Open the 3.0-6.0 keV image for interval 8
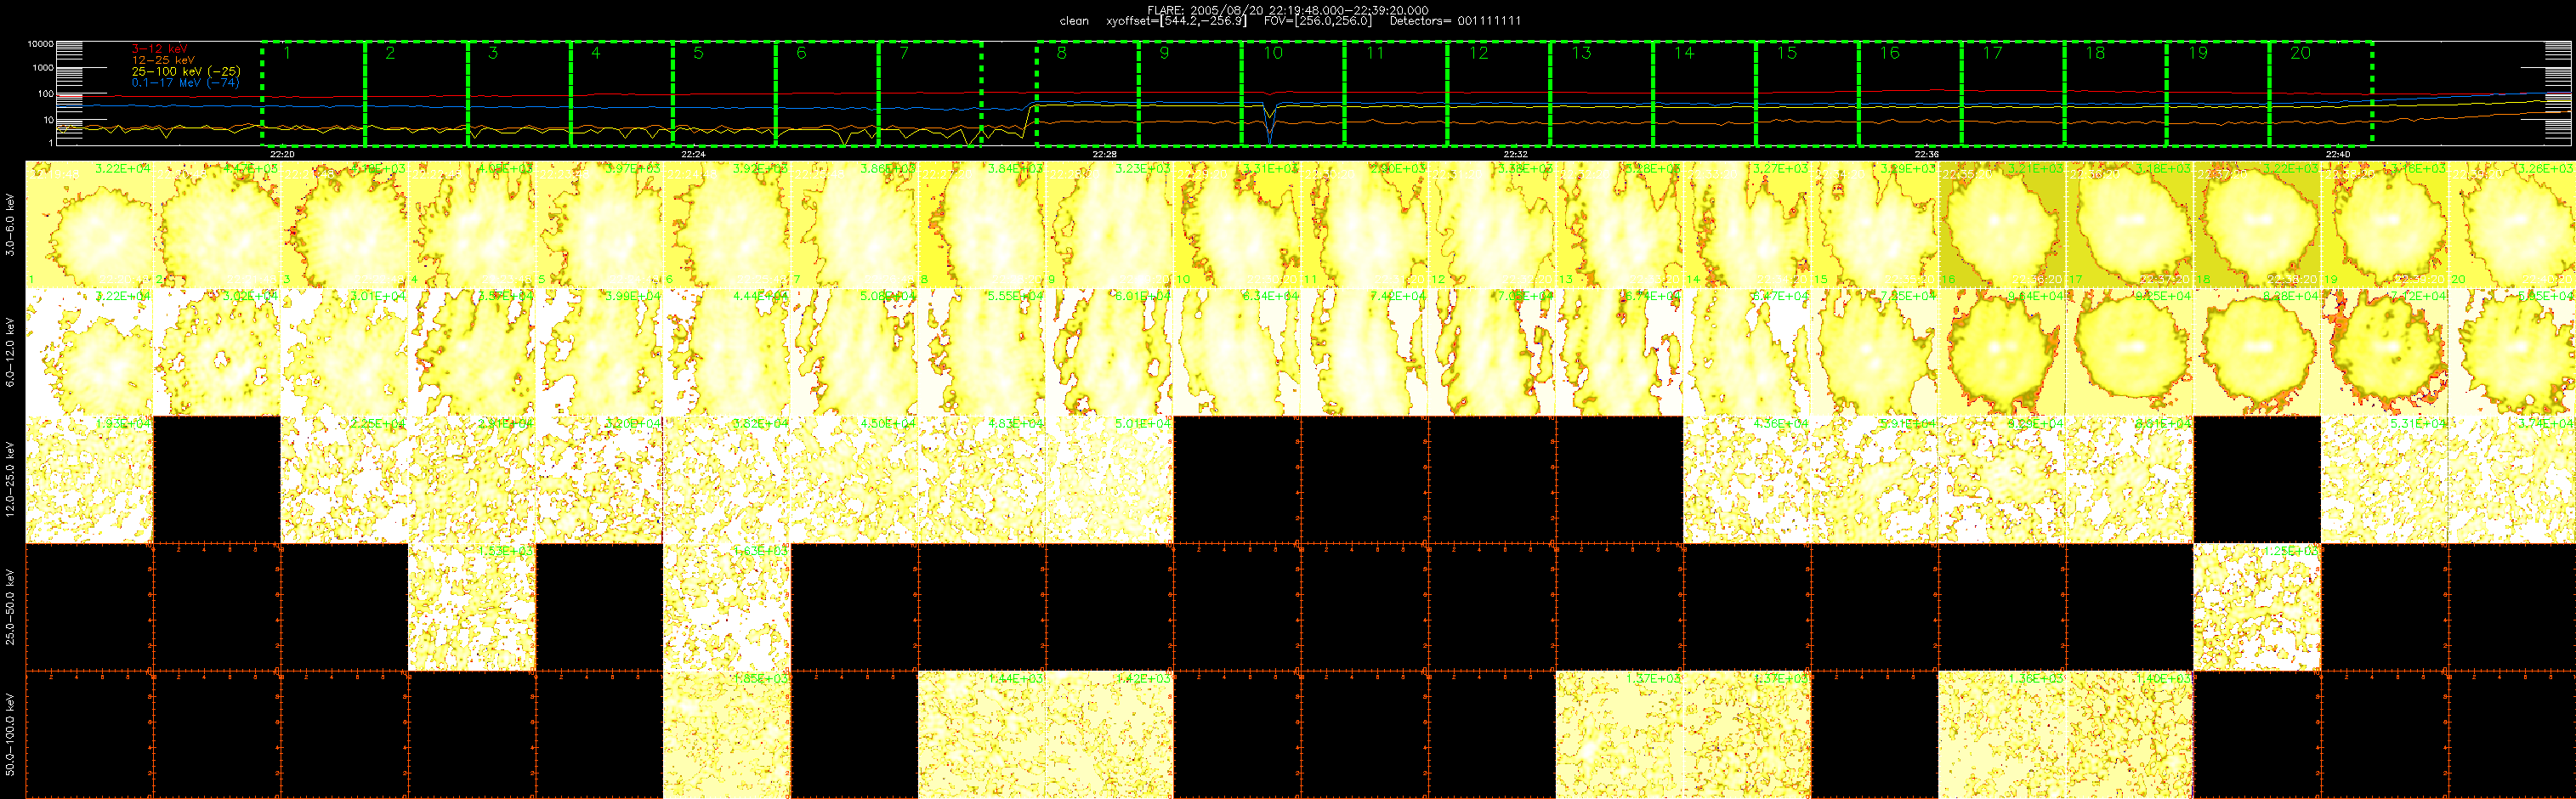Screen dimensions: 2576x799 pyautogui.click(x=982, y=225)
